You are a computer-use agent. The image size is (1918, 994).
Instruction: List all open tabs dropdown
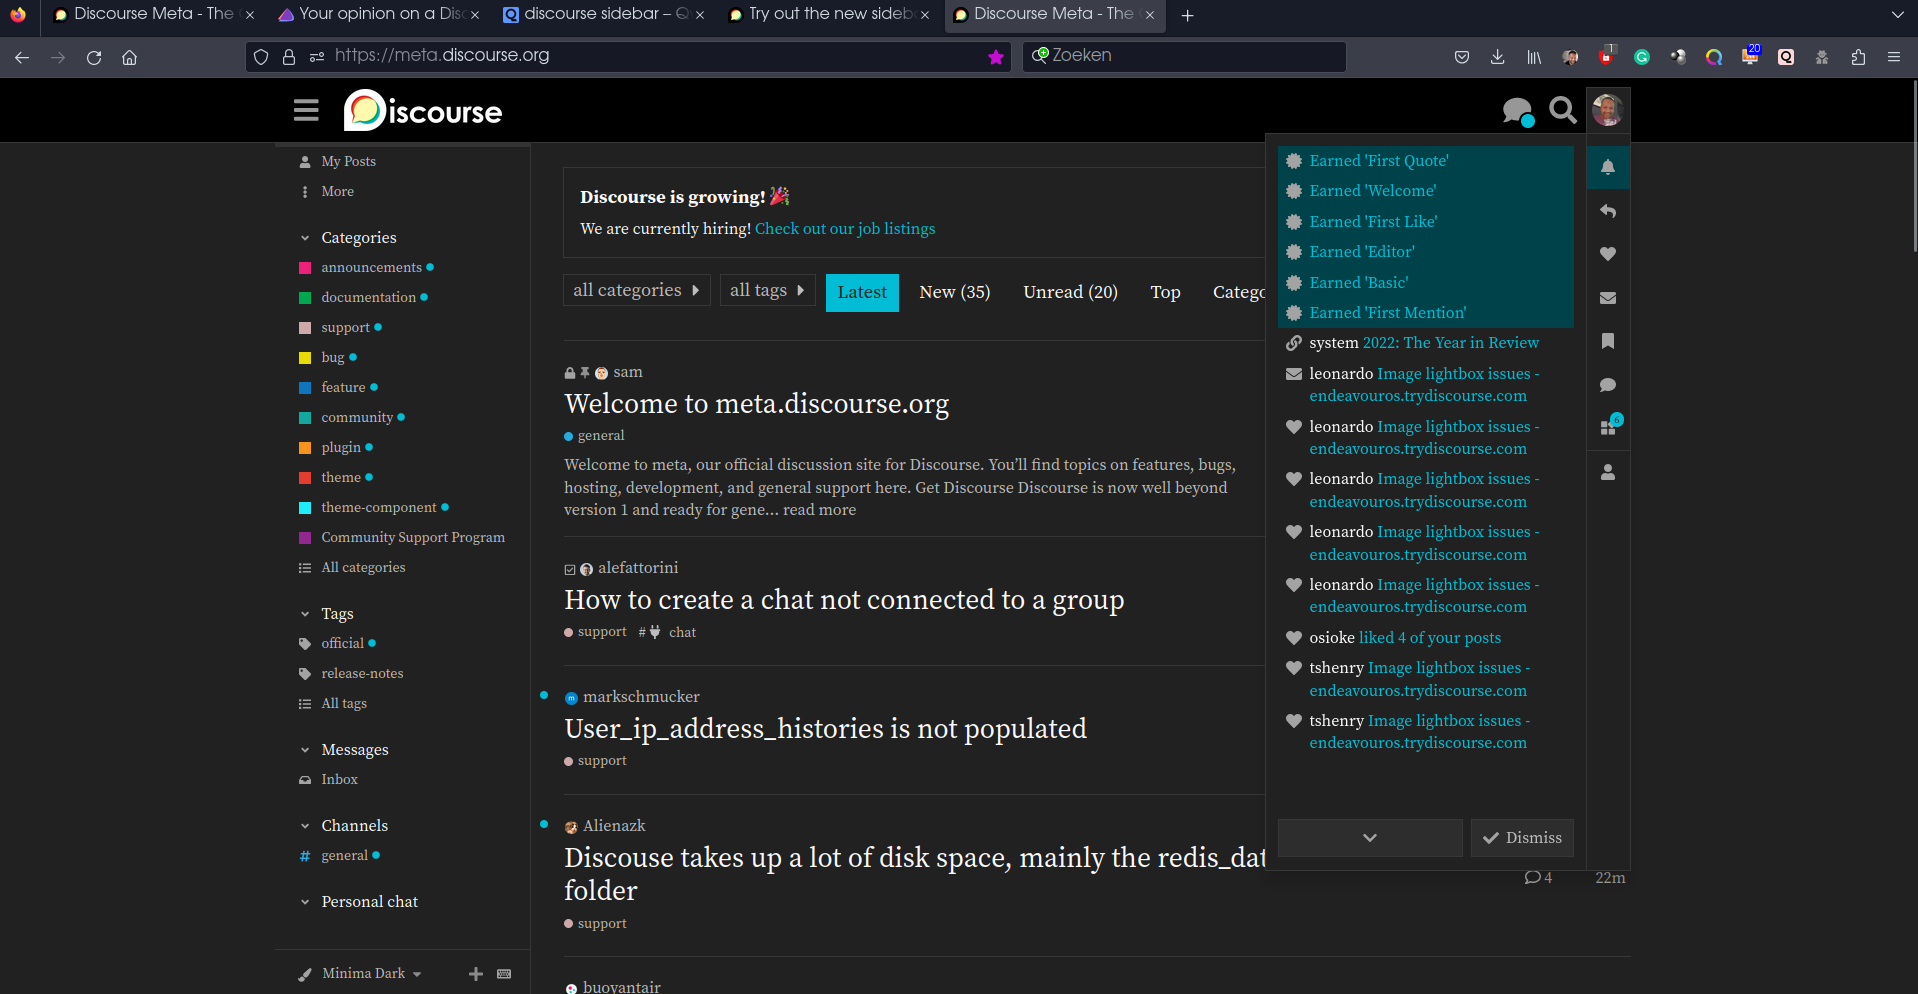click(x=1897, y=15)
